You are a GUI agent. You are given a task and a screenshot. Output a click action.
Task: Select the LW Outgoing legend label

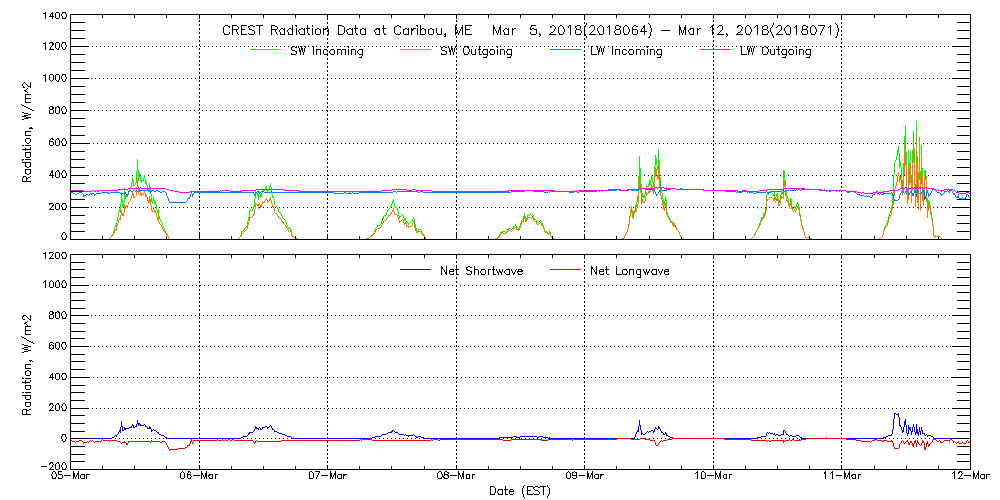(775, 52)
